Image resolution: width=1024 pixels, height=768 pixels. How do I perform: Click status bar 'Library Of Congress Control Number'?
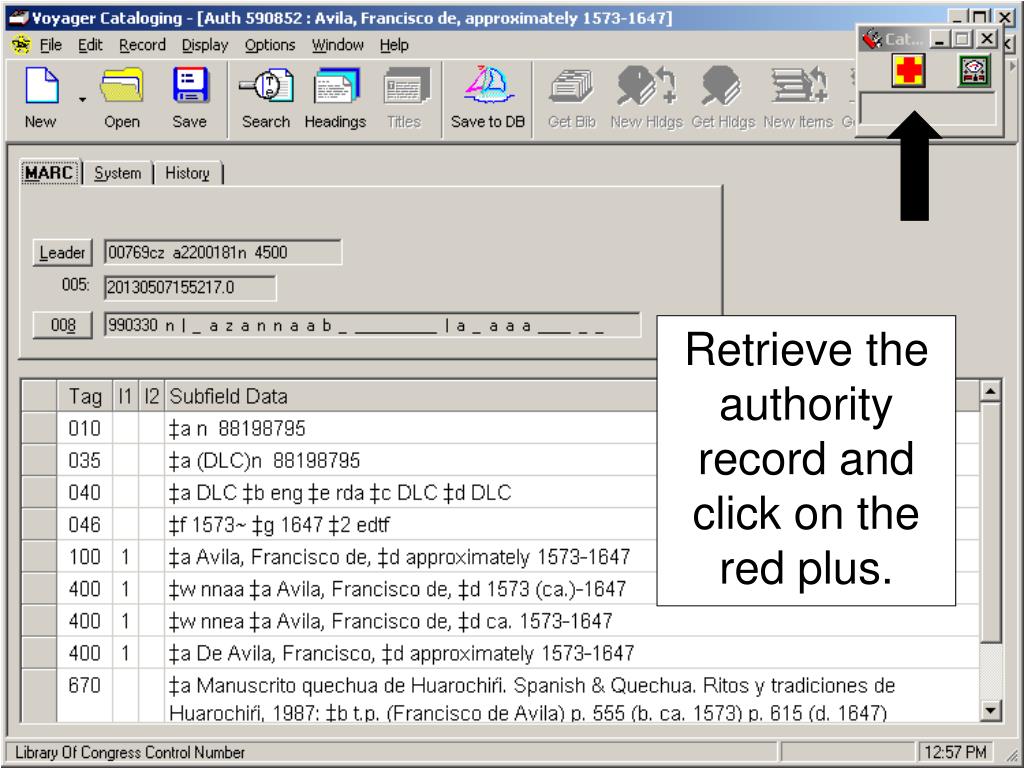[x=130, y=752]
